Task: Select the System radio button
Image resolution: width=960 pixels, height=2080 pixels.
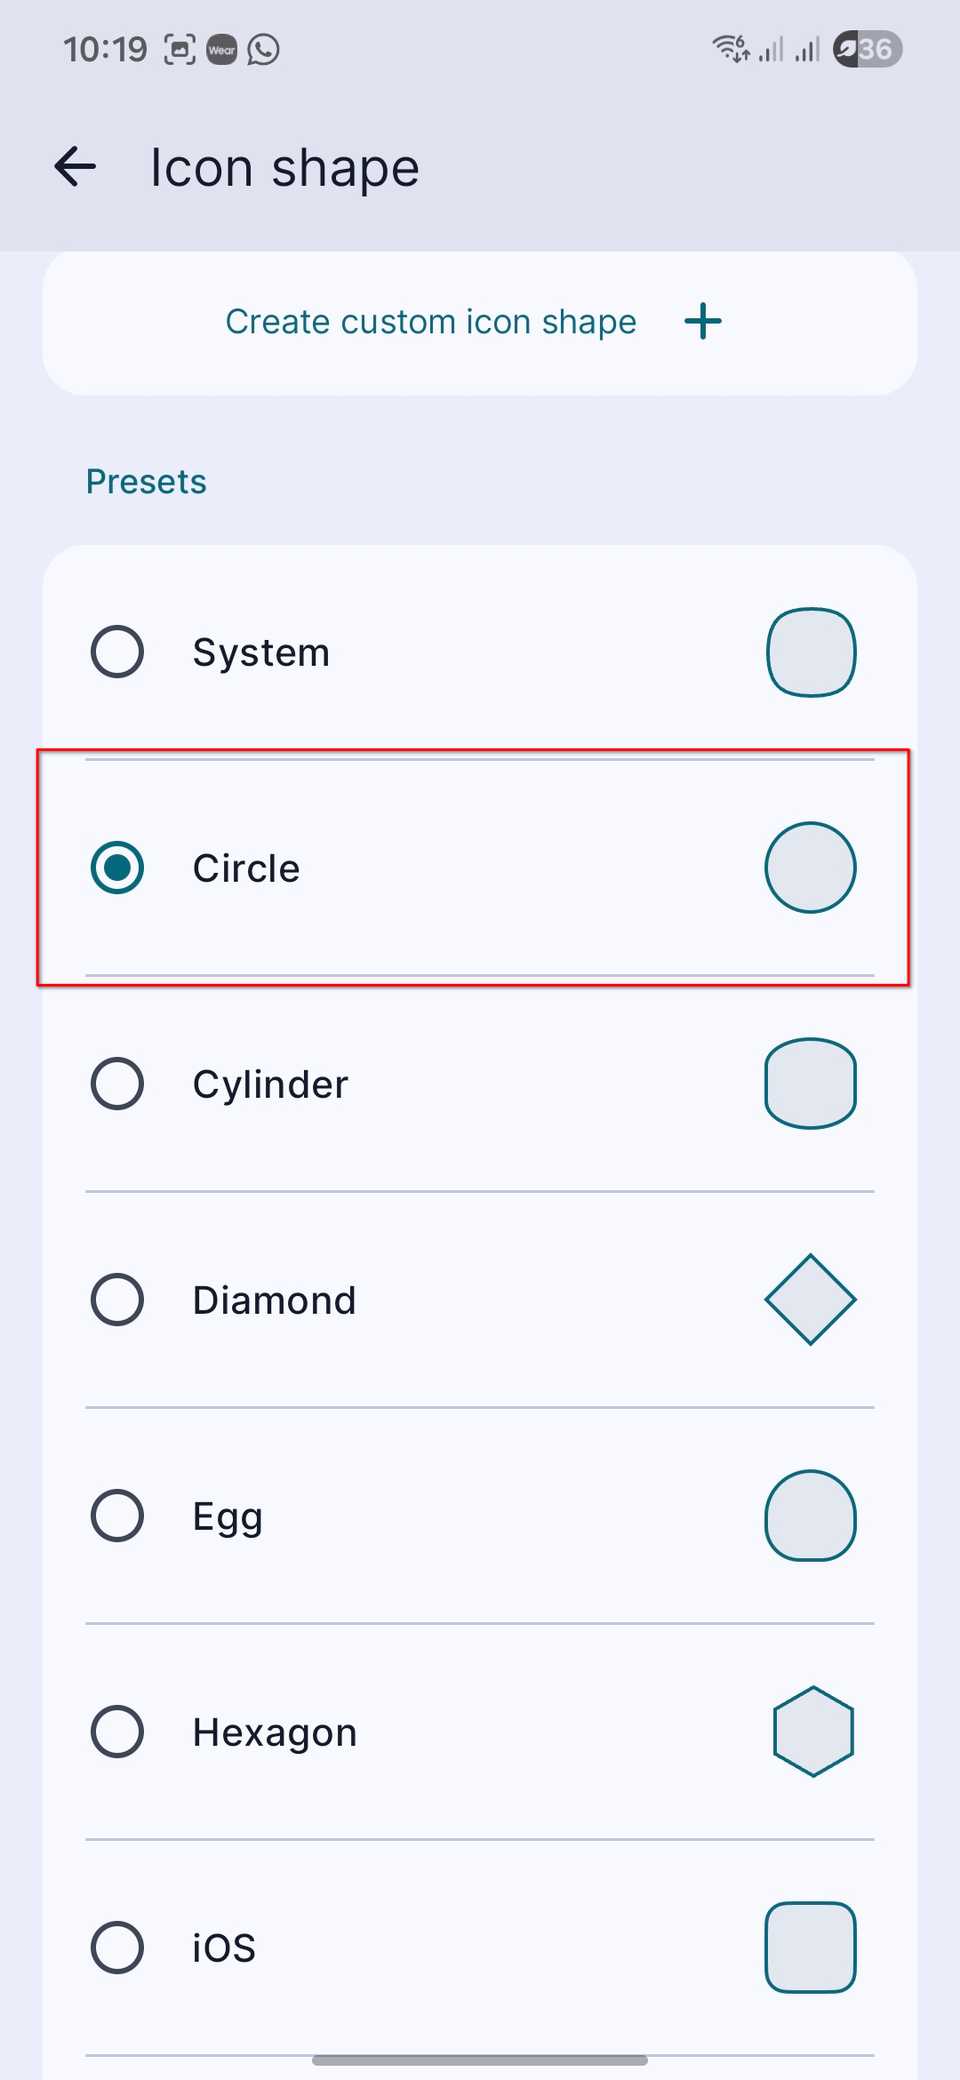Action: (117, 652)
